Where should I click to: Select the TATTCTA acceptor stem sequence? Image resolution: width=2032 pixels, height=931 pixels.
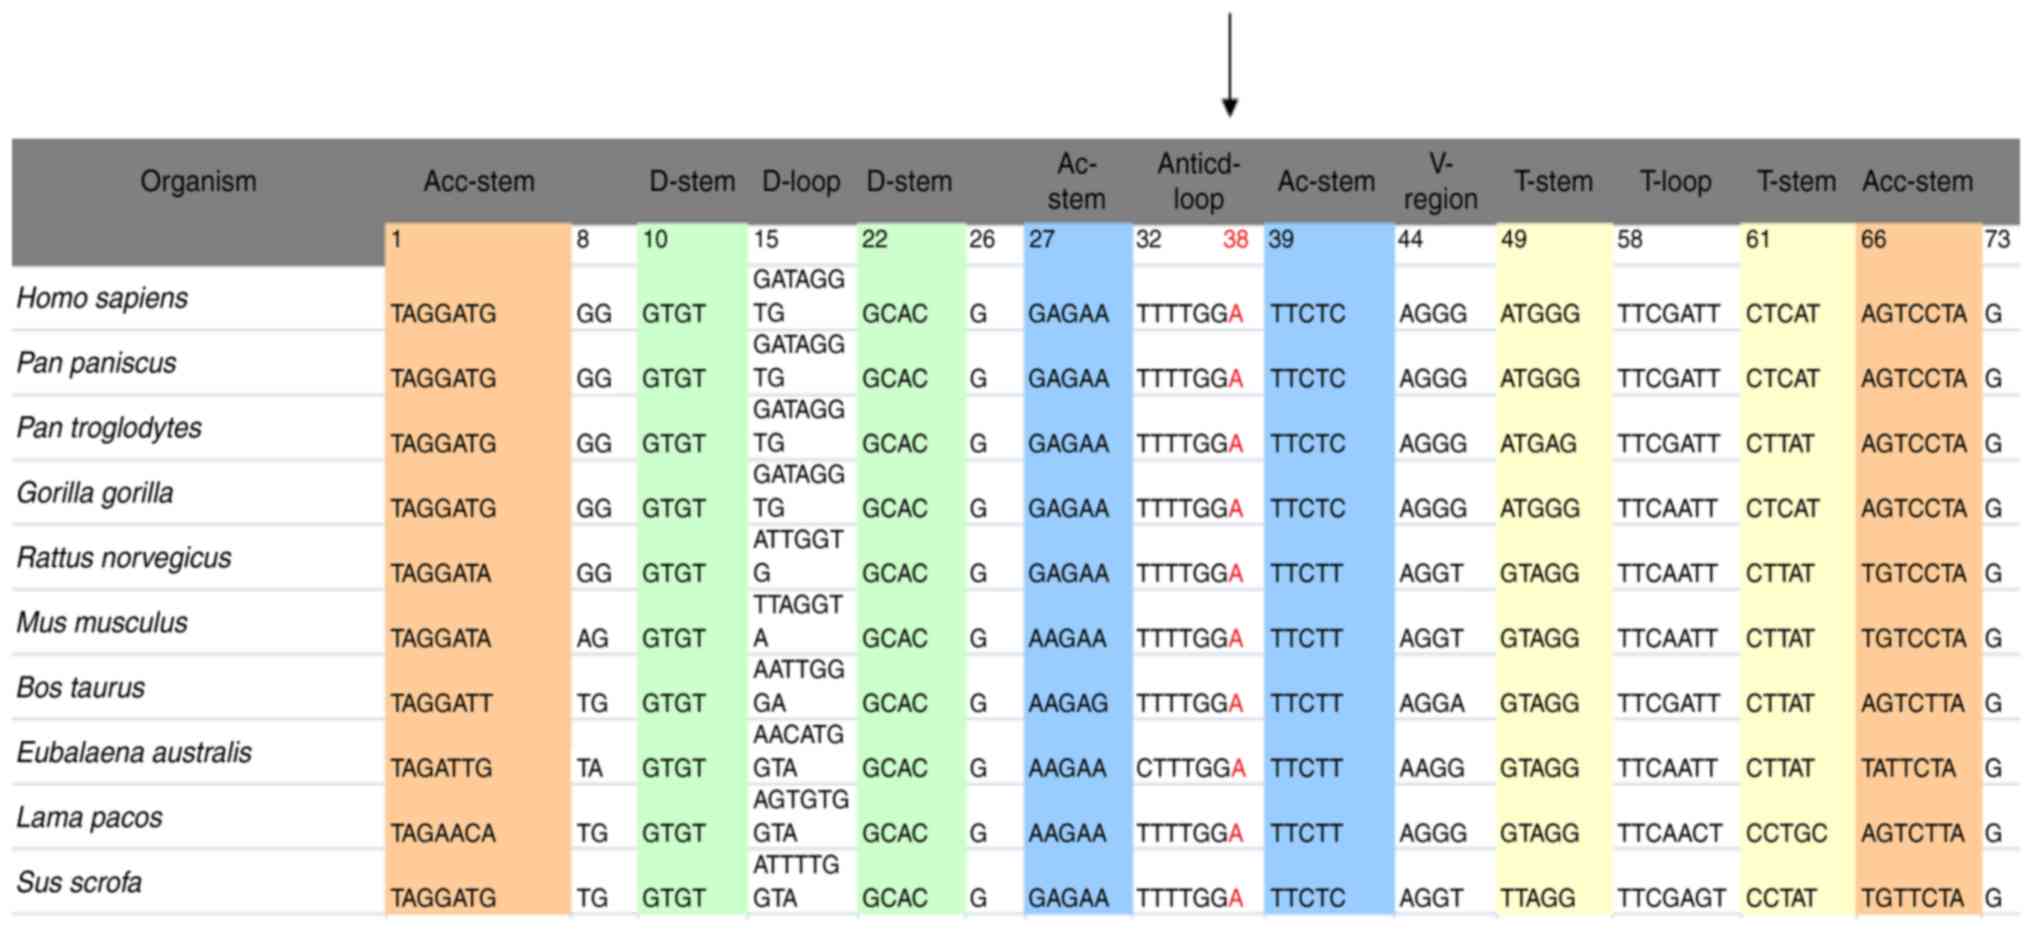[x=1907, y=769]
